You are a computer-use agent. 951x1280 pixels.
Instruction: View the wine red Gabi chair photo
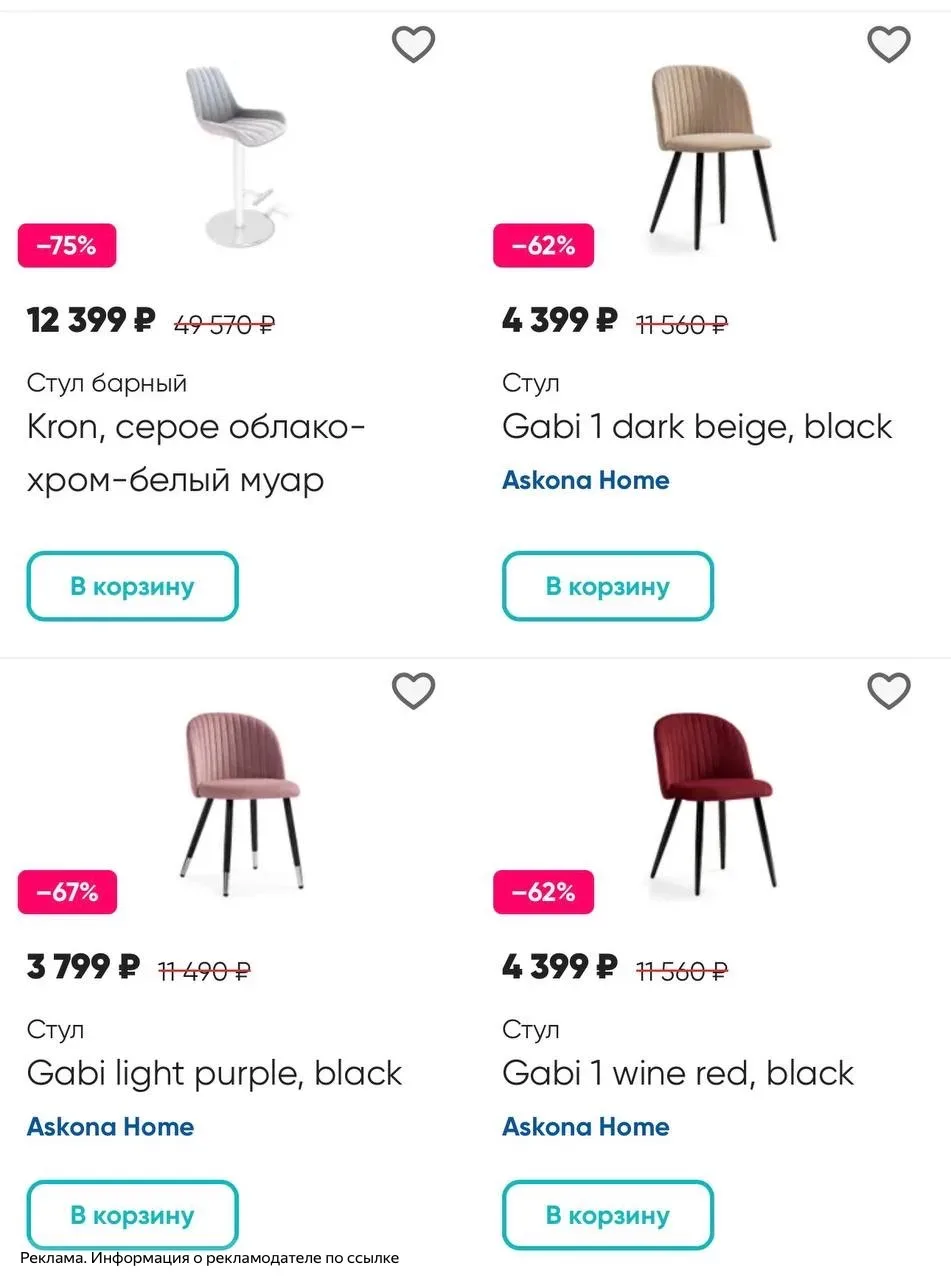(712, 800)
